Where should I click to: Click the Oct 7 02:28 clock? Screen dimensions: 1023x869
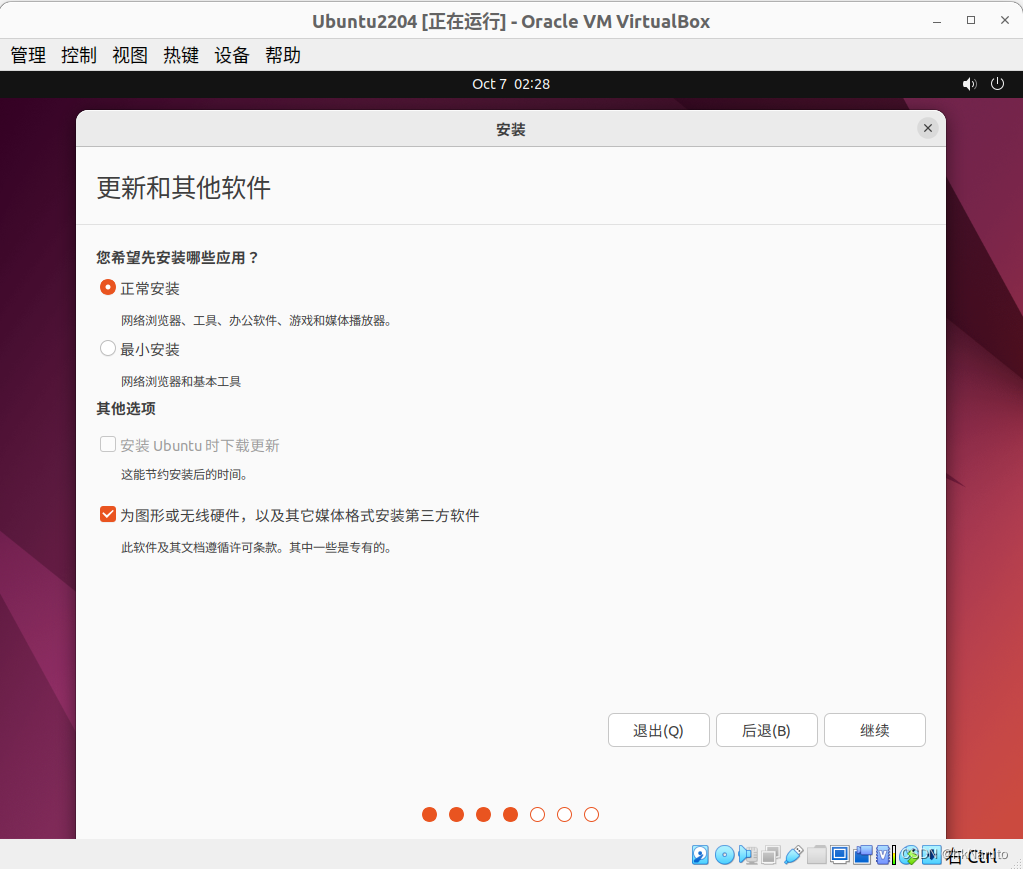[511, 84]
